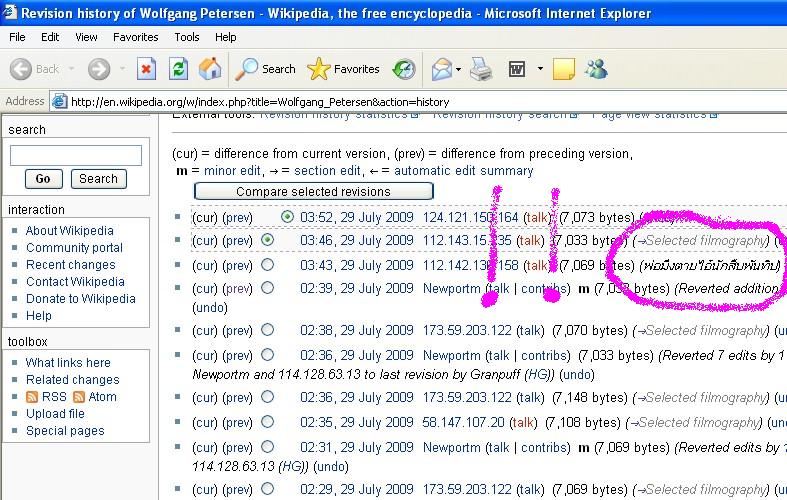Open the Special pages link
This screenshot has width=787, height=500.
[65, 431]
